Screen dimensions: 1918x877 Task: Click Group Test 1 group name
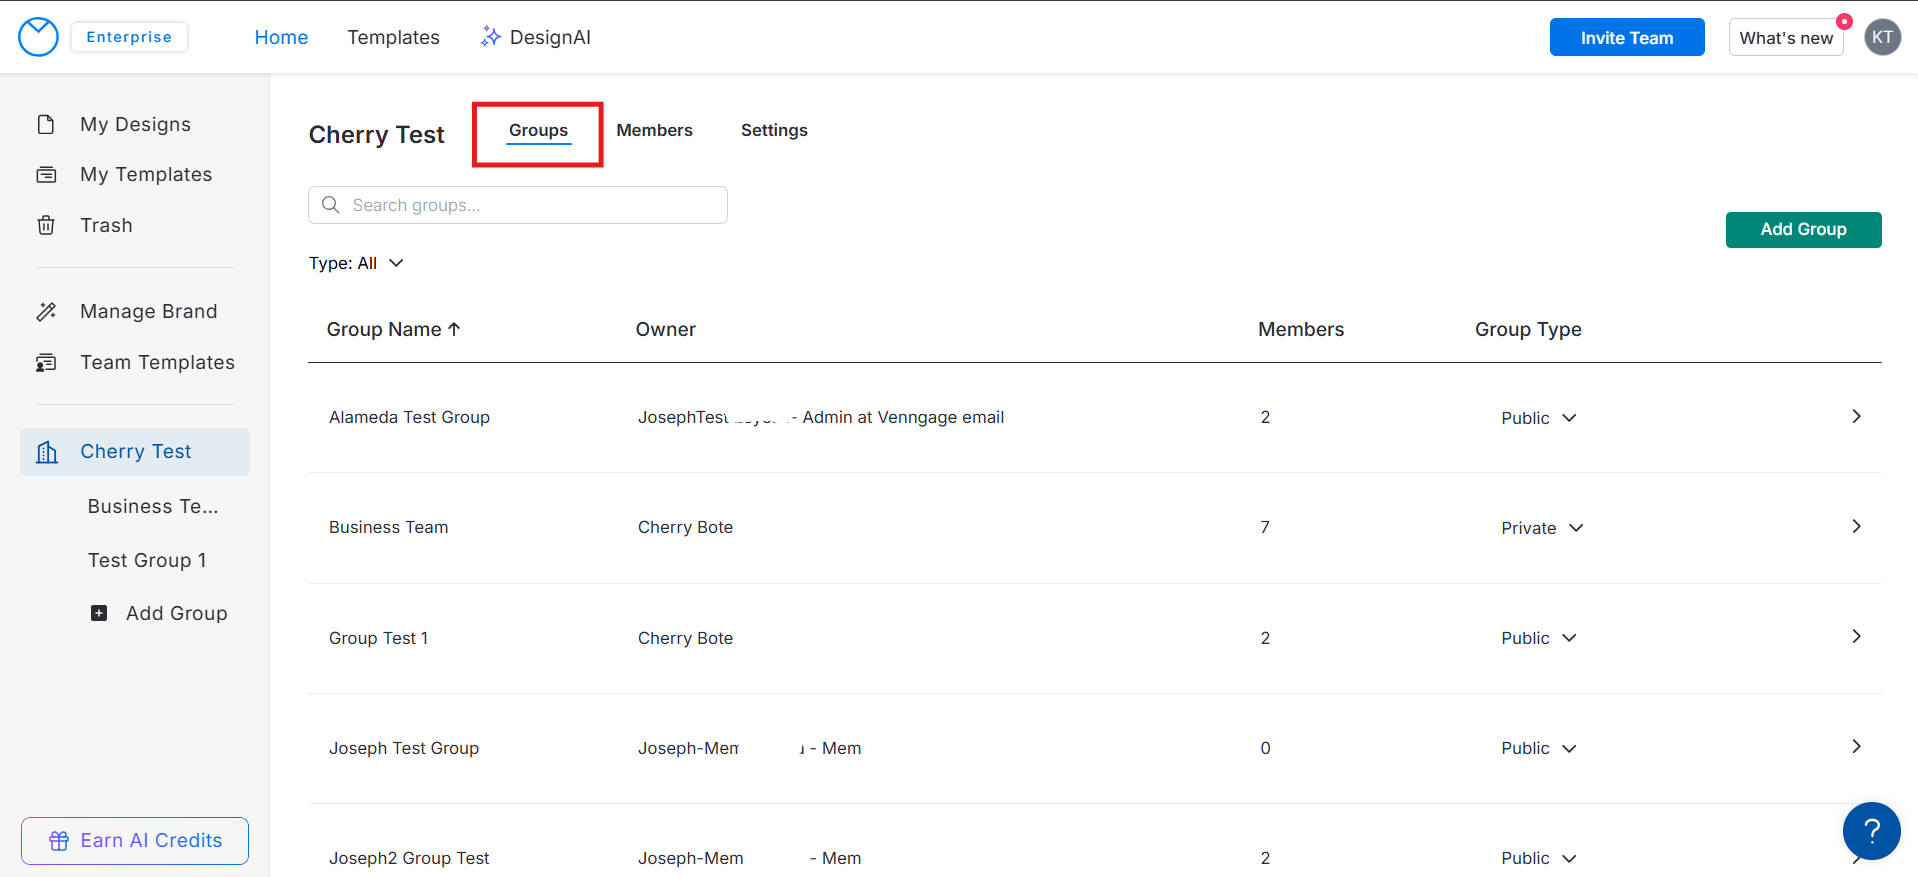[378, 638]
